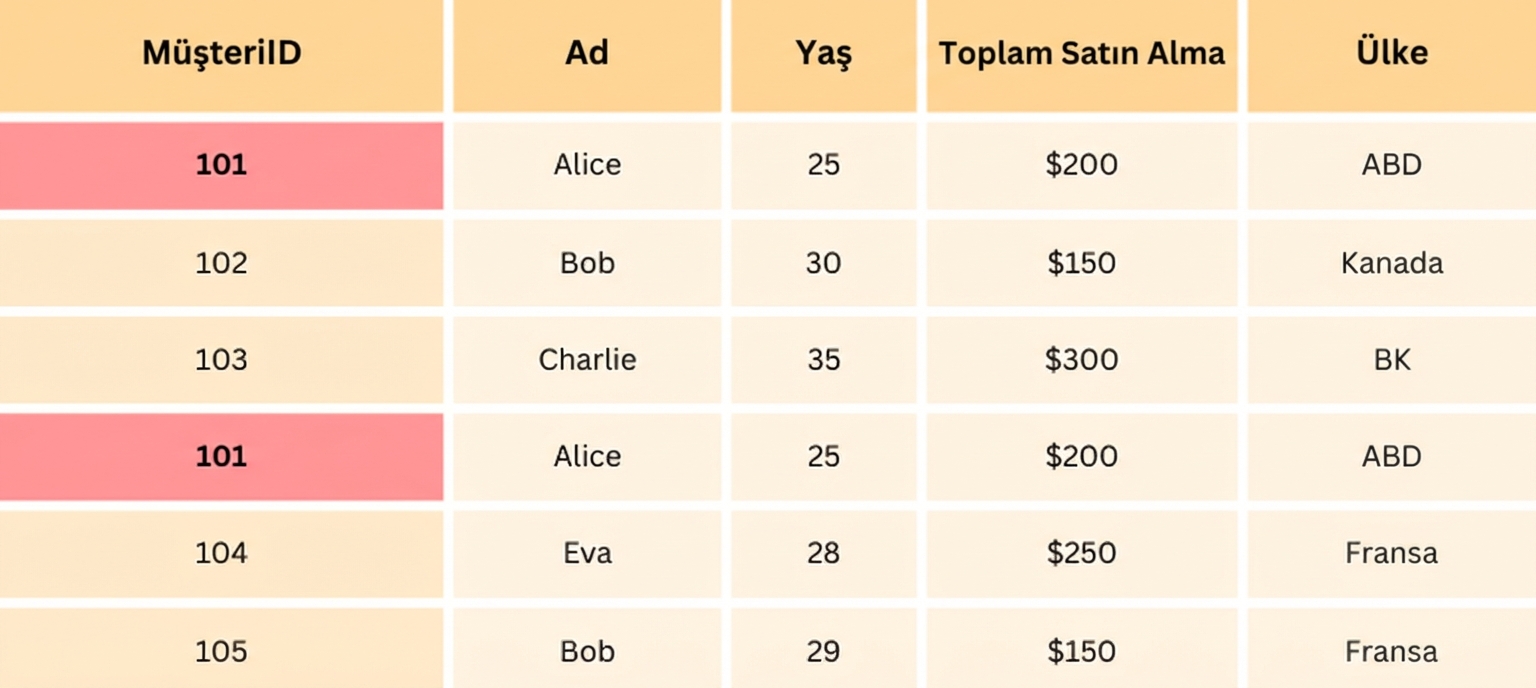Click the $250 purchase cell
The image size is (1536, 688).
tap(1081, 553)
